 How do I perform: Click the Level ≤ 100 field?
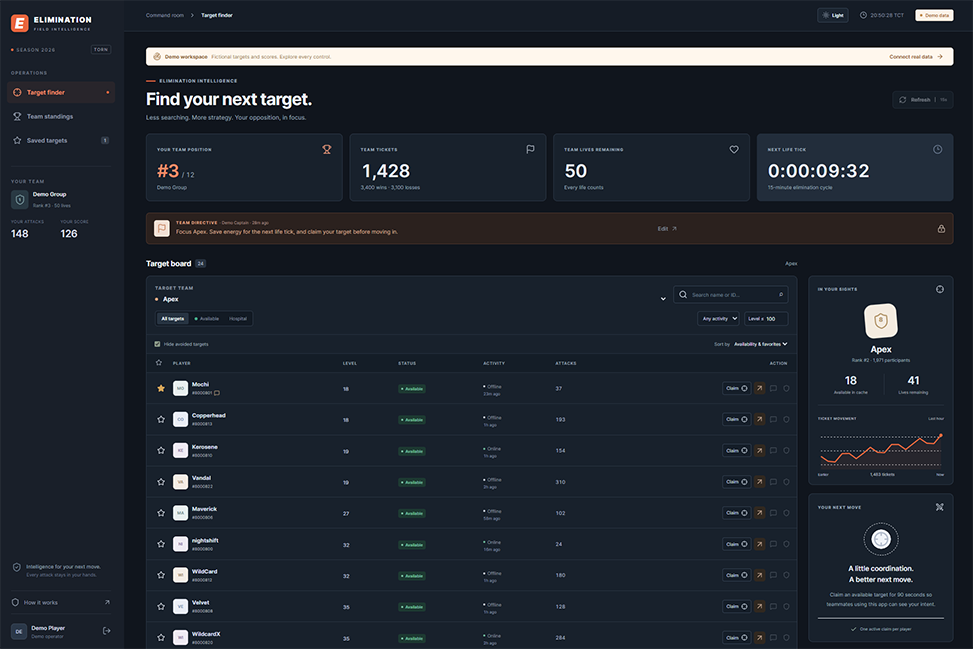(x=766, y=319)
